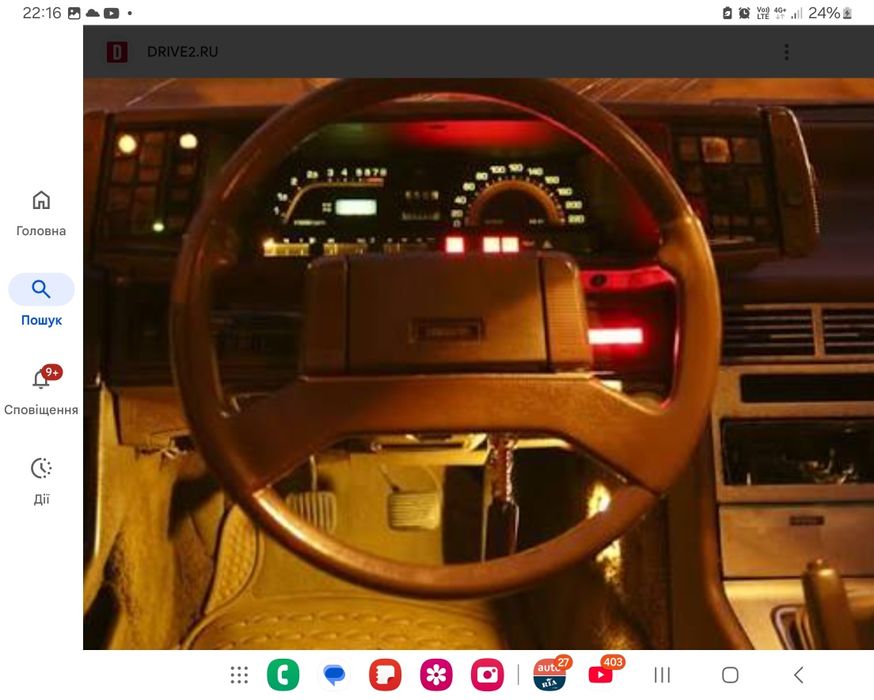The height and width of the screenshot is (700, 874).
Task: Launch the YouTube app
Action: click(x=601, y=674)
